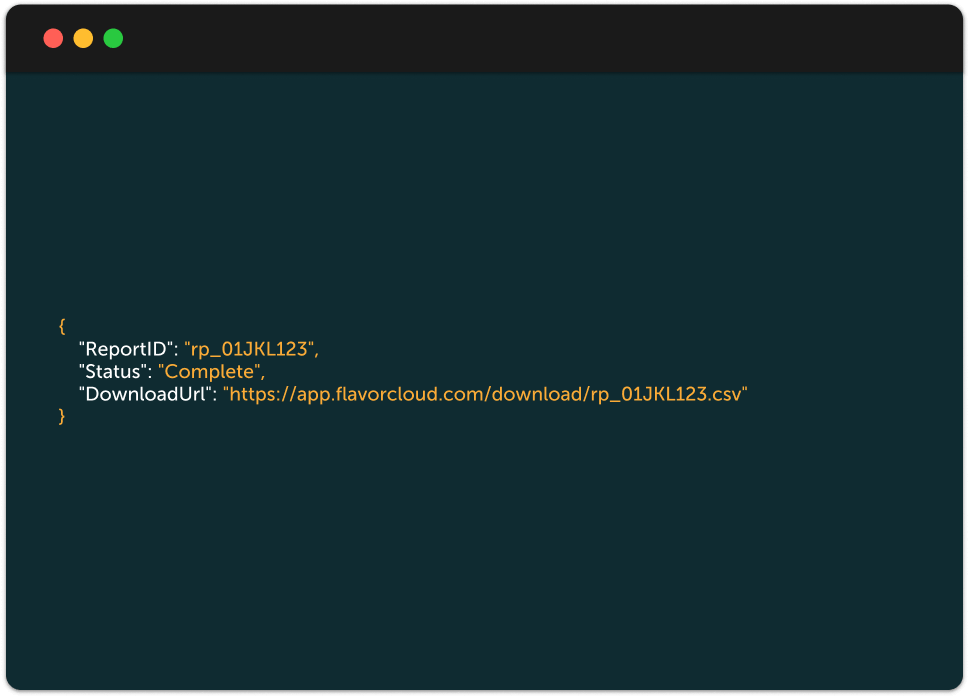Click the opening curly brace
969x698 pixels.
pos(62,327)
